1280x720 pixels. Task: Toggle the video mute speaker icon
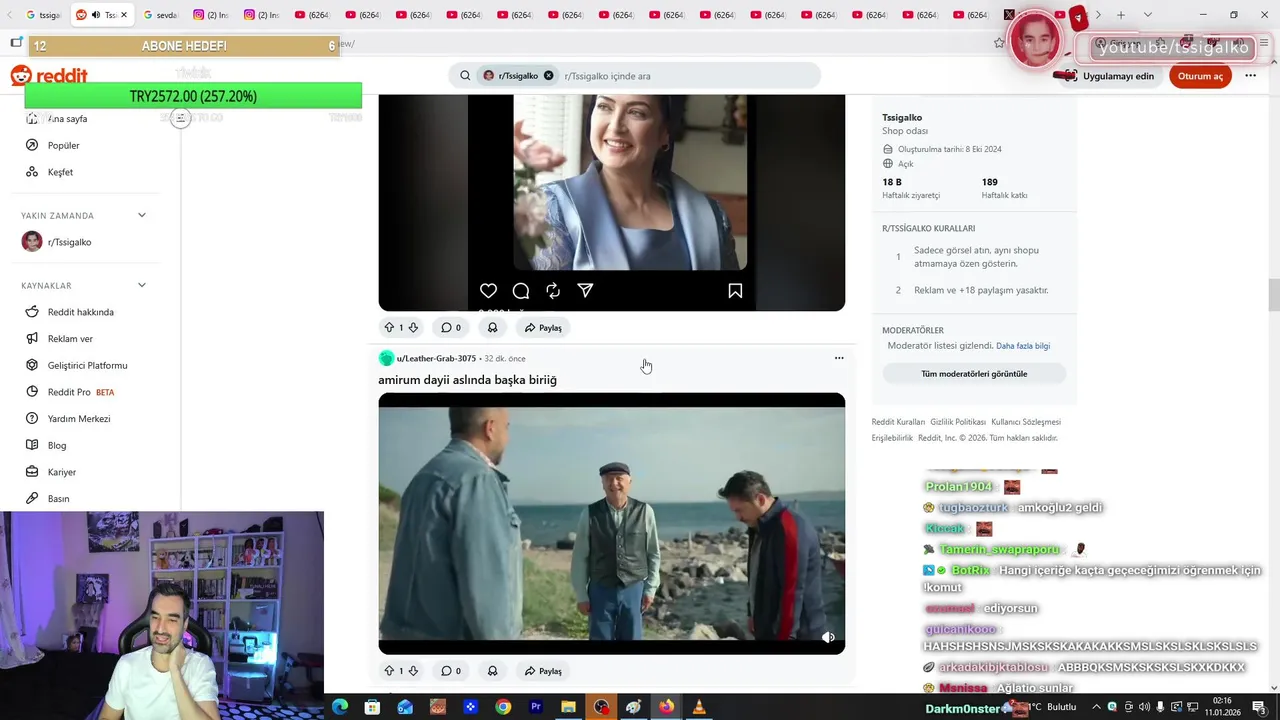point(828,637)
